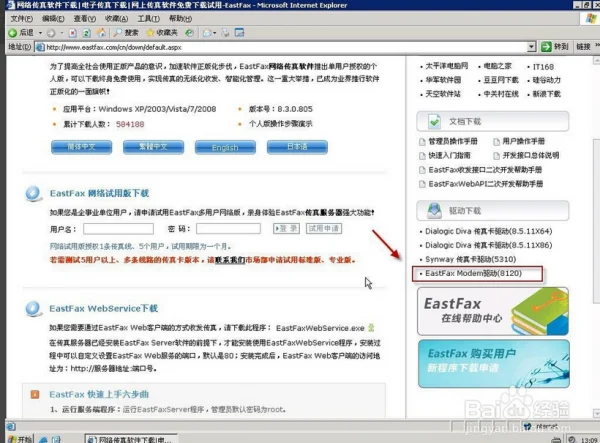600x443 pixels.
Task: Click the 用户名 input field
Action: tap(119, 229)
